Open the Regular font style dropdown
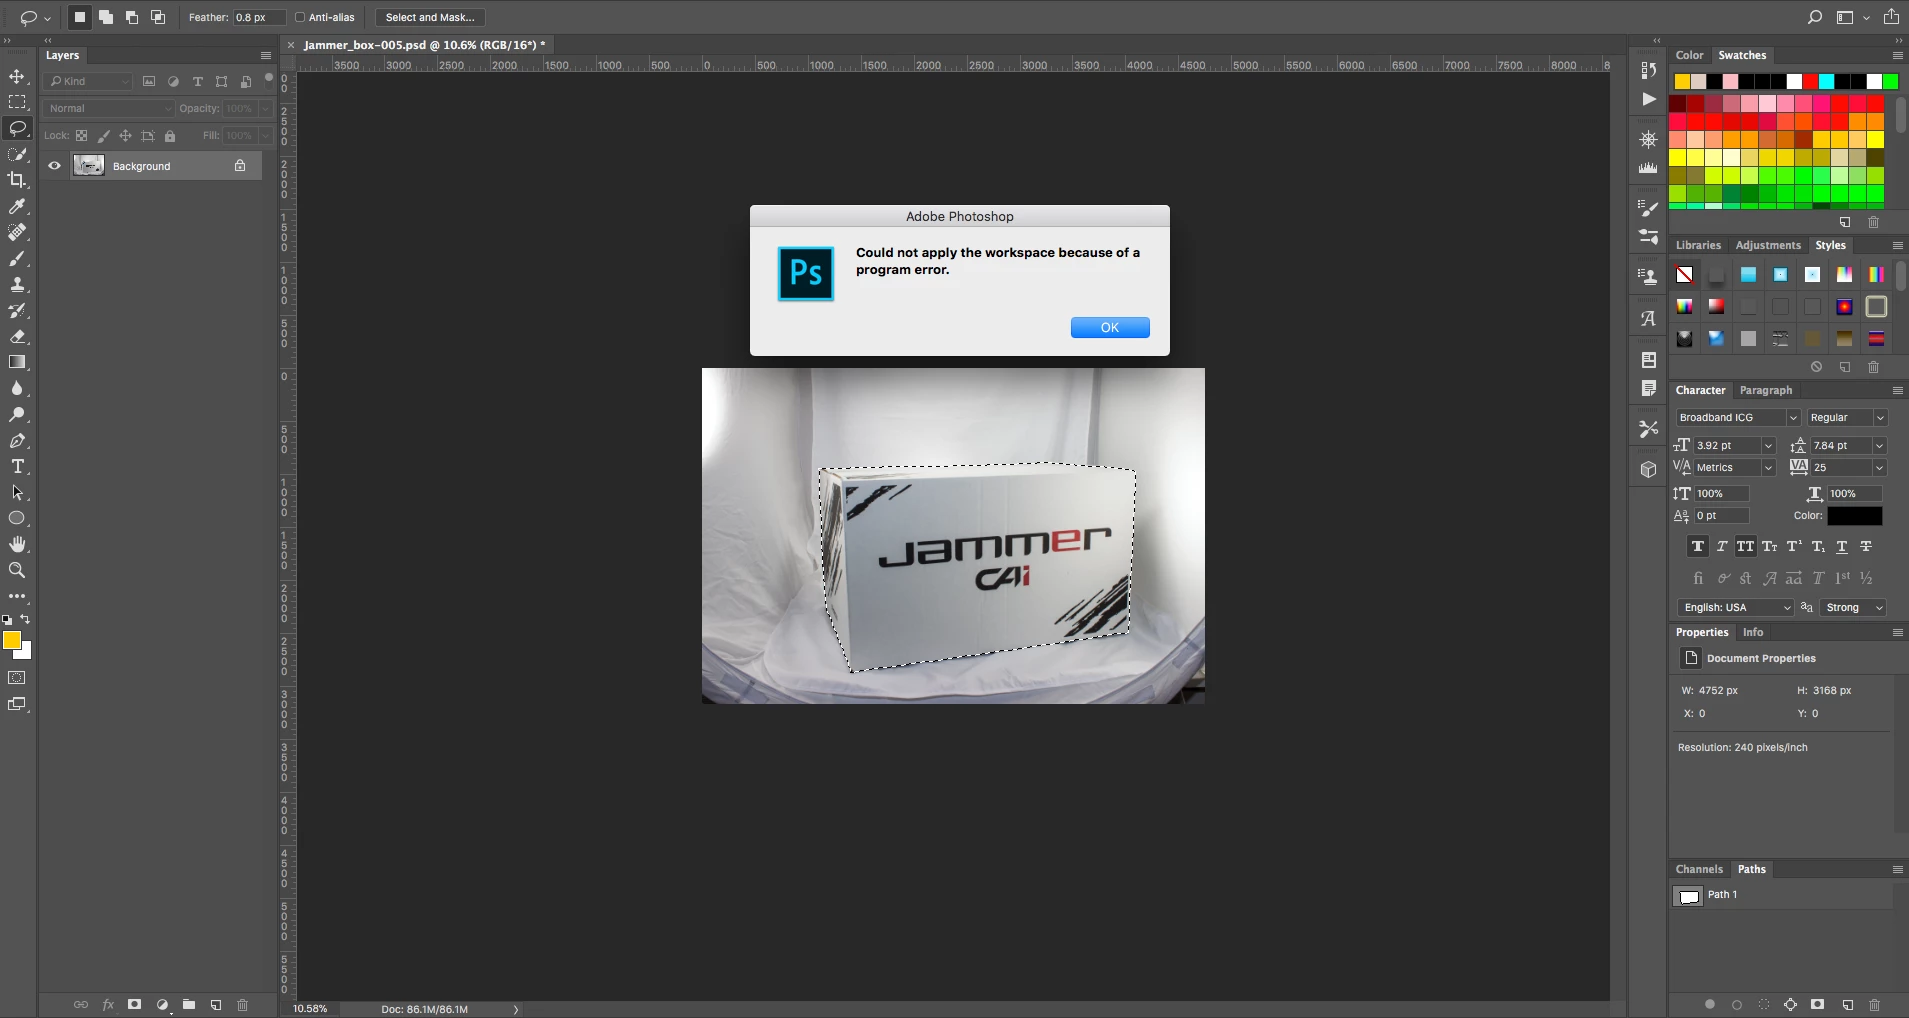1909x1018 pixels. [x=1847, y=417]
